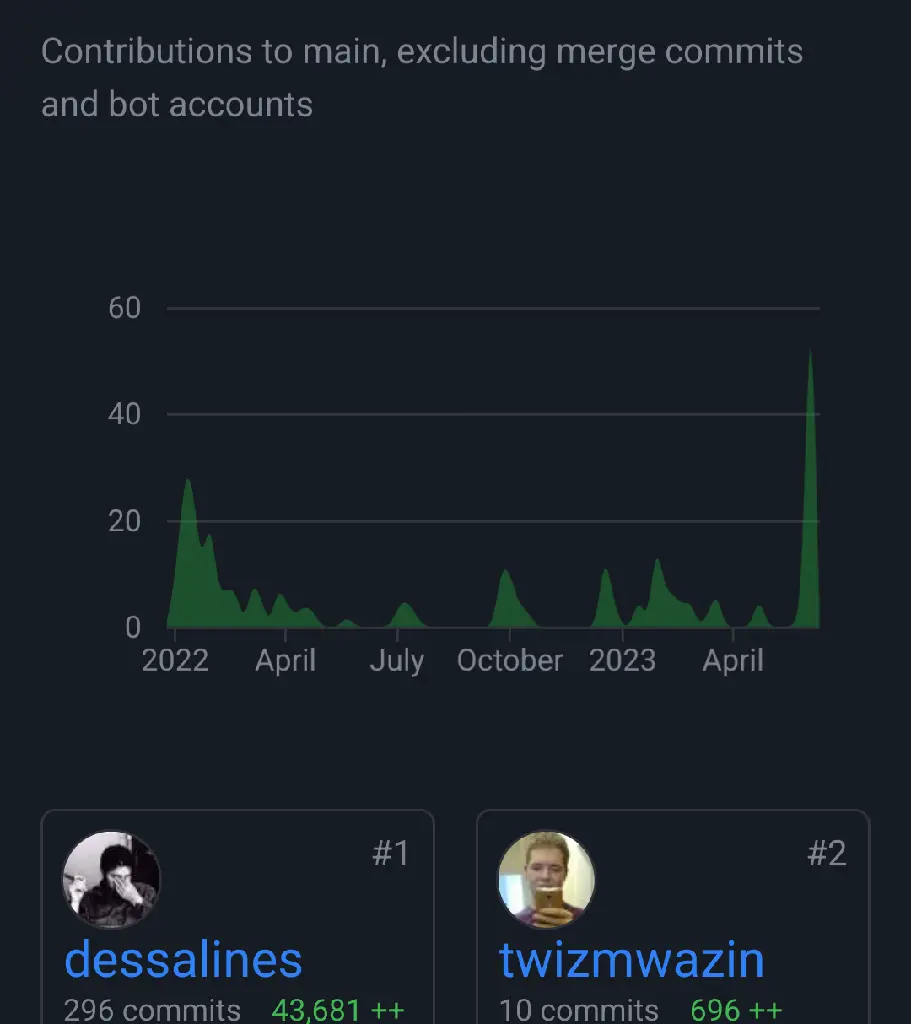Screen dimensions: 911x1024
Task: Click the 40 gridline label
Action: 125,414
